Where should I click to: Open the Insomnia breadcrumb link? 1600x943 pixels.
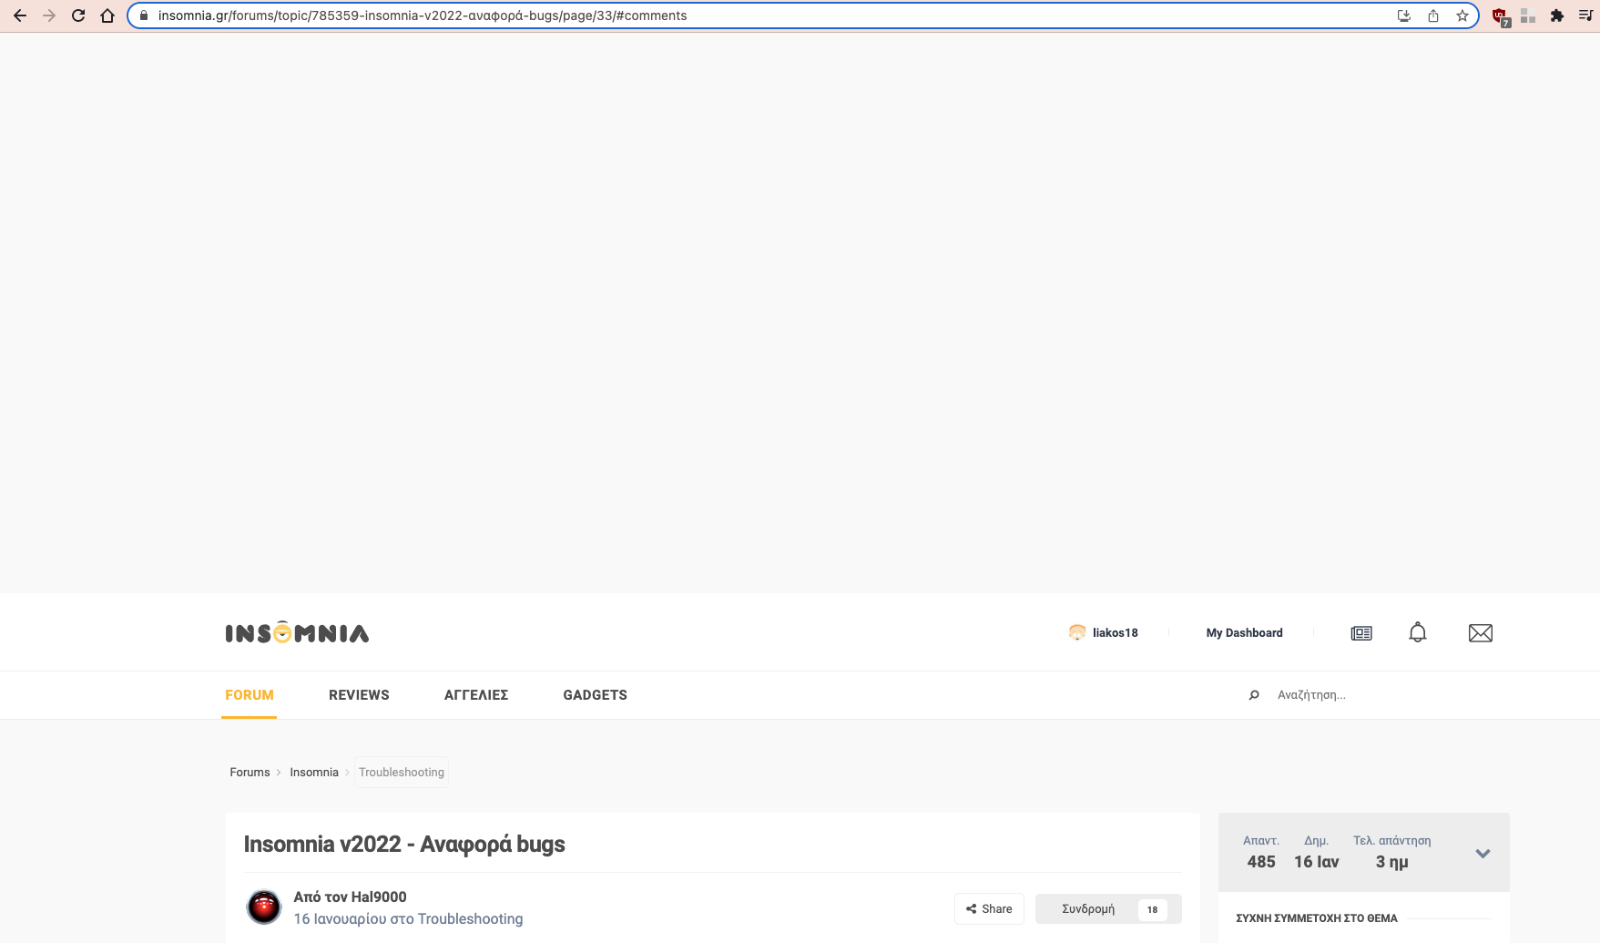(314, 772)
